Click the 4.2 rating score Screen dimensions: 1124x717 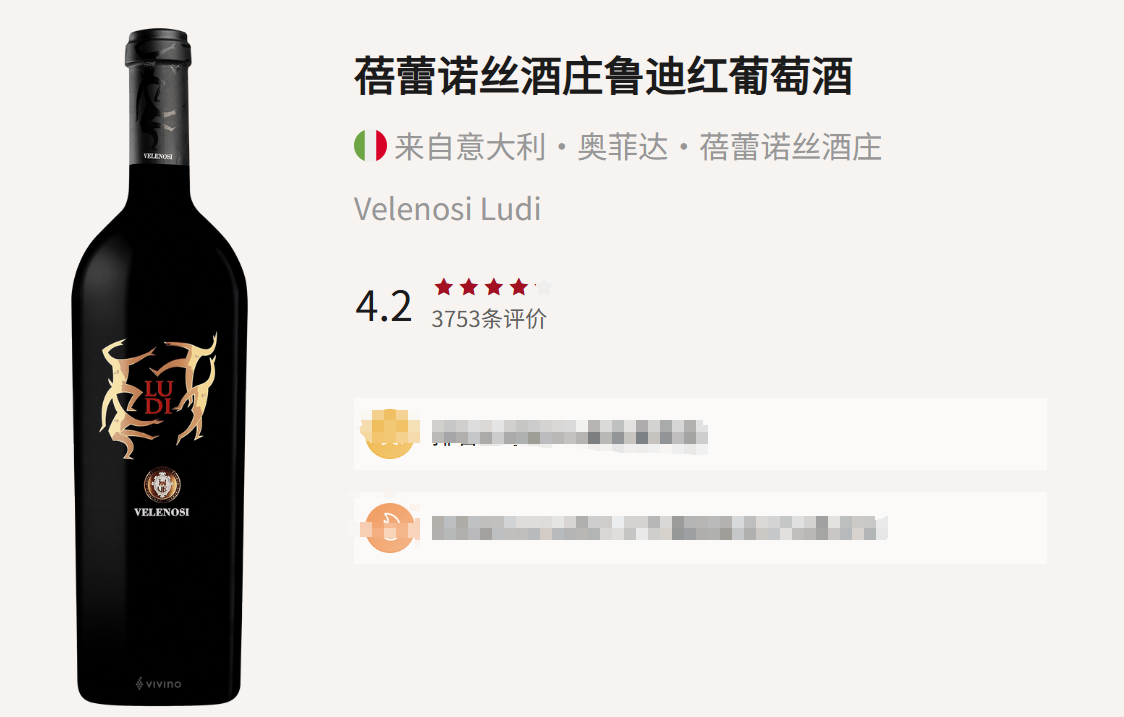[x=384, y=306]
